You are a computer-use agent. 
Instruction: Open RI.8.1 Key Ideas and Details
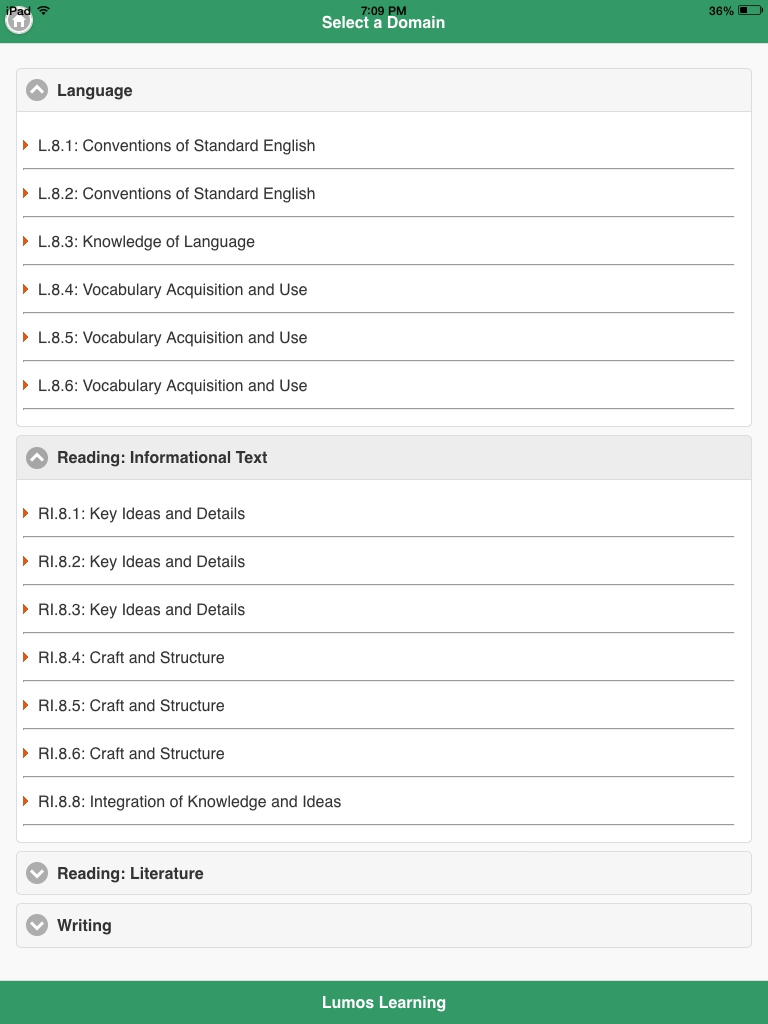pyautogui.click(x=141, y=514)
